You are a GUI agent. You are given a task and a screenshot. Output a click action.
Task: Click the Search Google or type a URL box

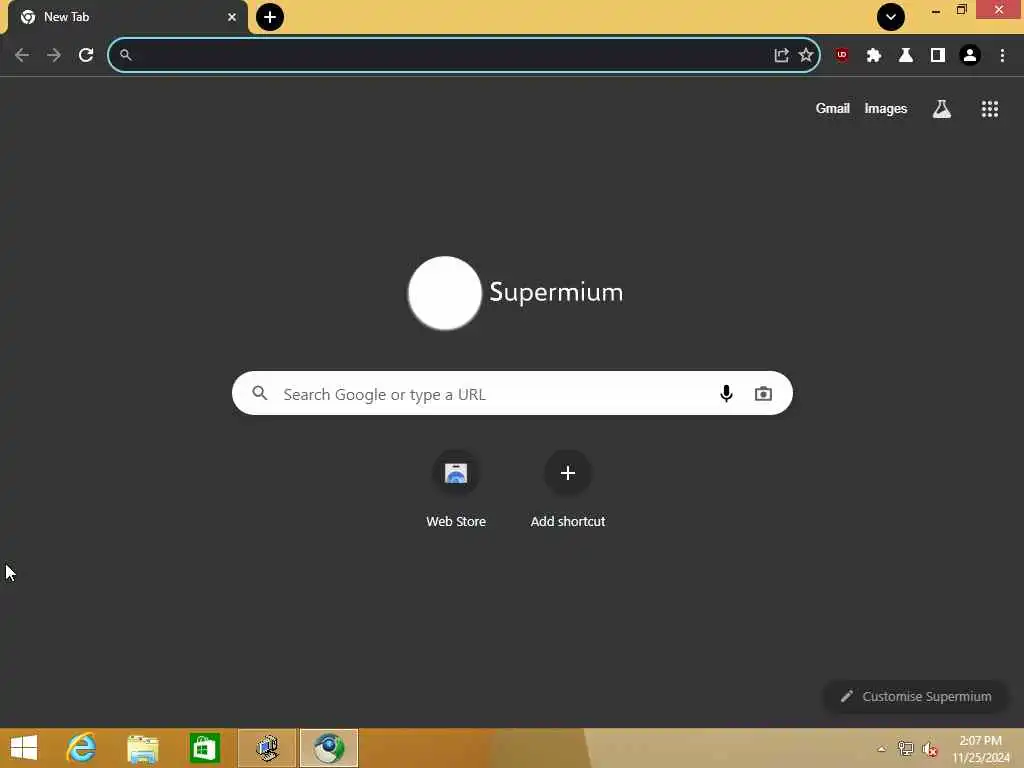tap(513, 393)
